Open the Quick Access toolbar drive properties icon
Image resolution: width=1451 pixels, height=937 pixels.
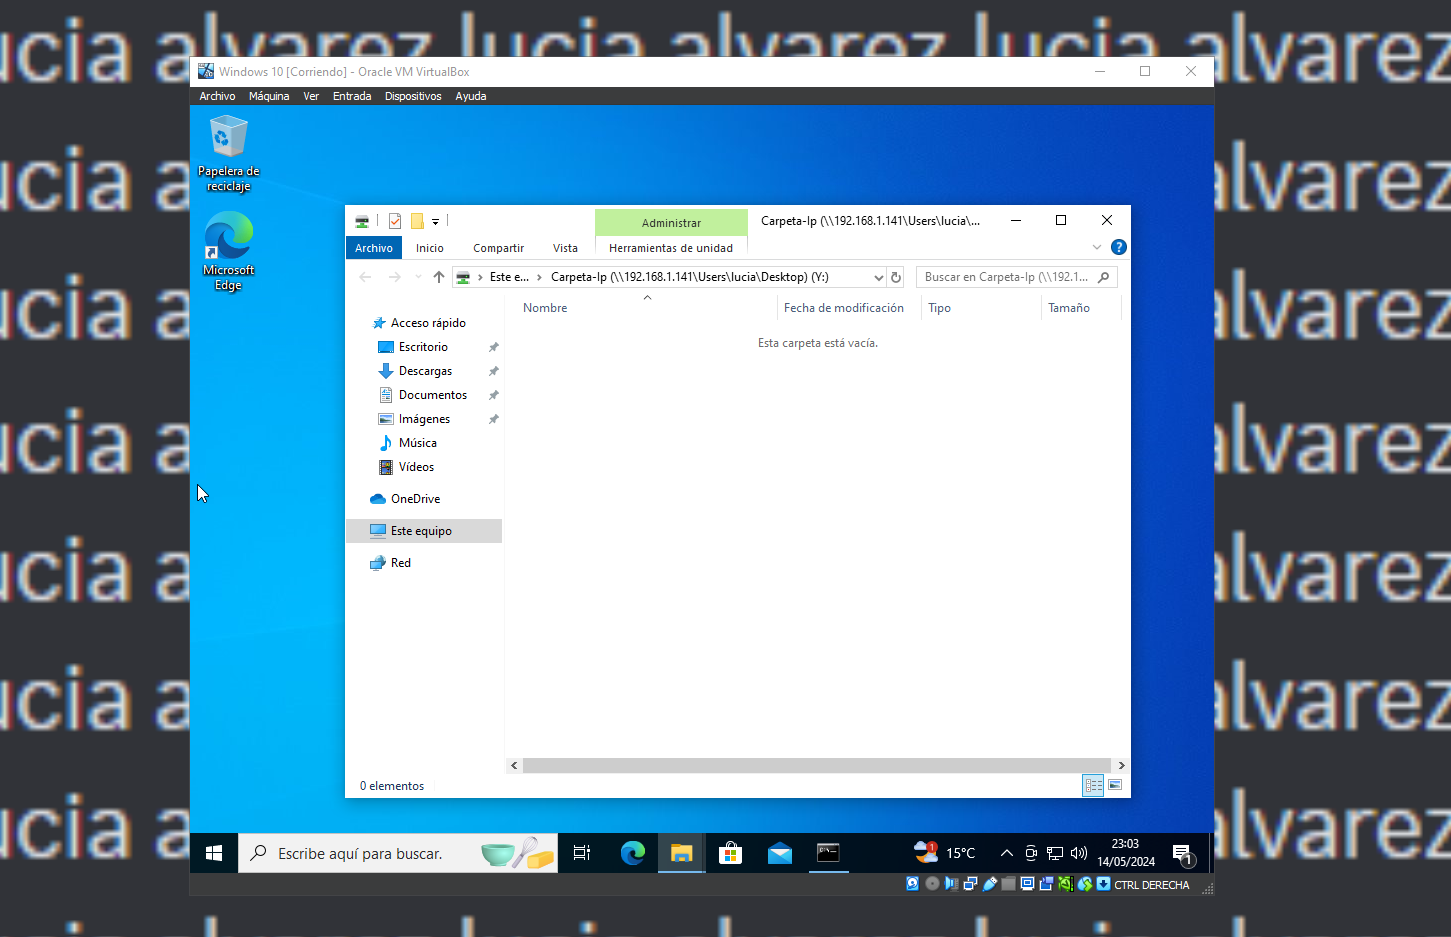coord(361,220)
